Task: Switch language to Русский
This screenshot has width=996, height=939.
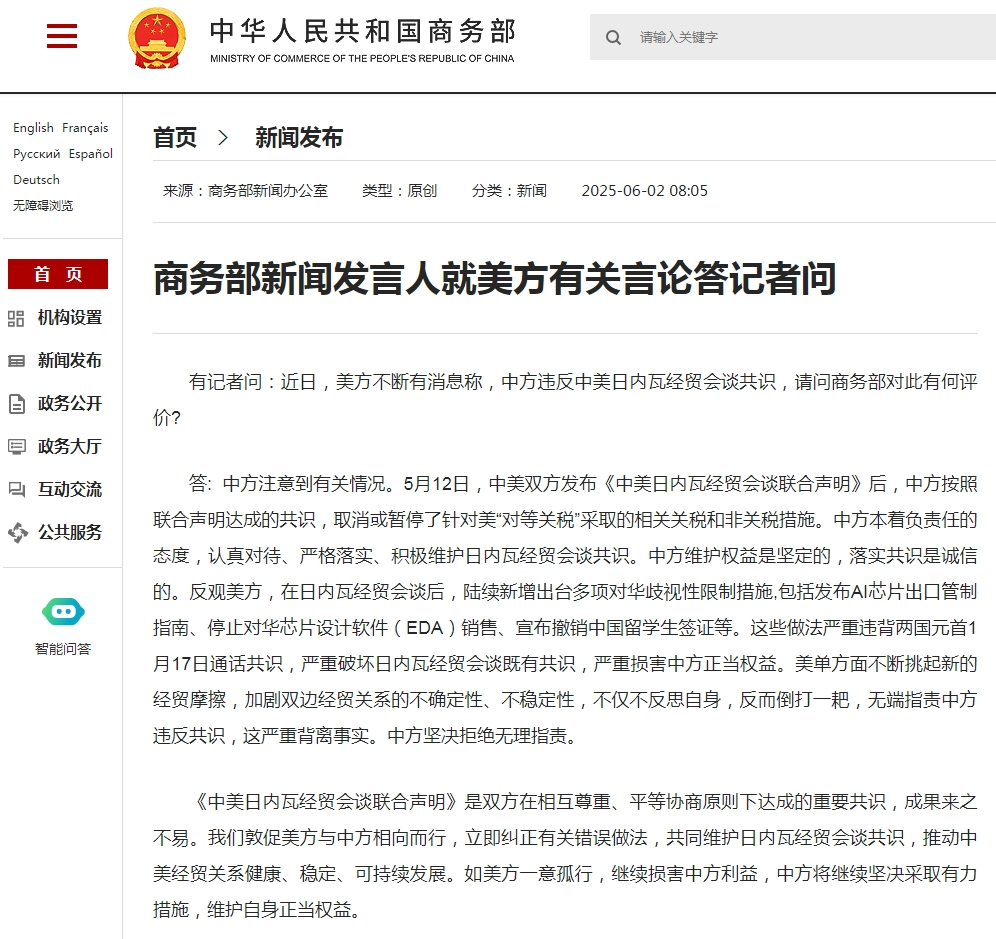Action: 37,154
